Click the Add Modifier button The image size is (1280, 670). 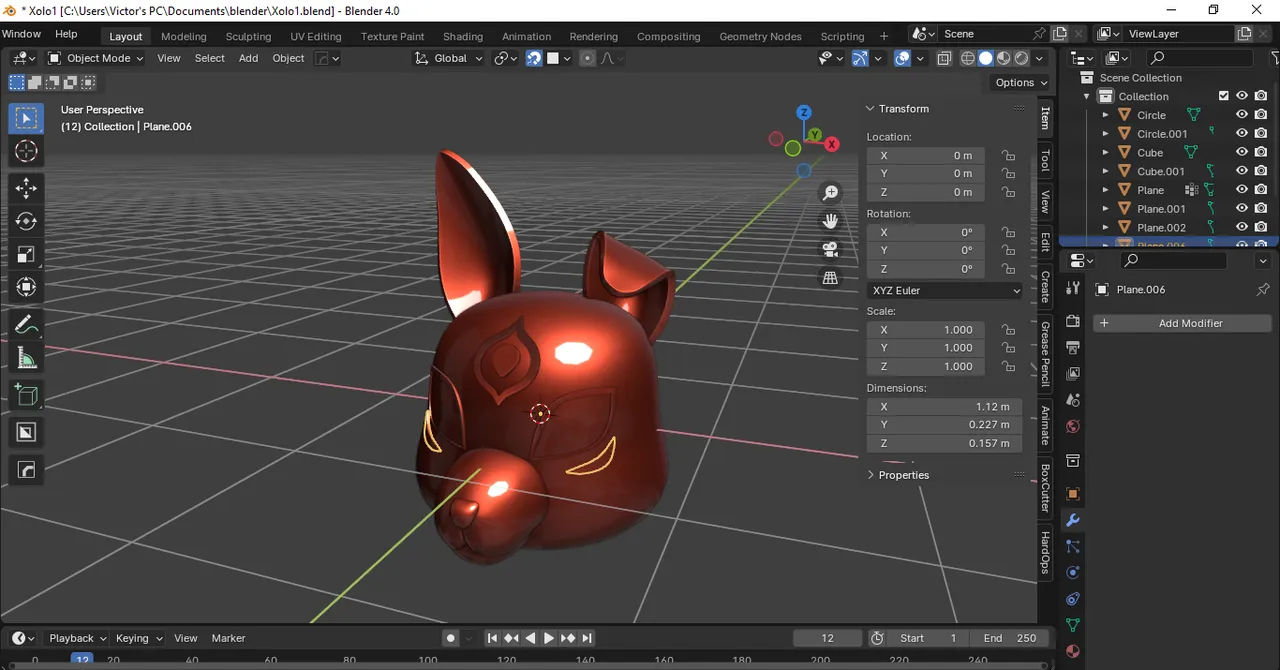tap(1182, 323)
